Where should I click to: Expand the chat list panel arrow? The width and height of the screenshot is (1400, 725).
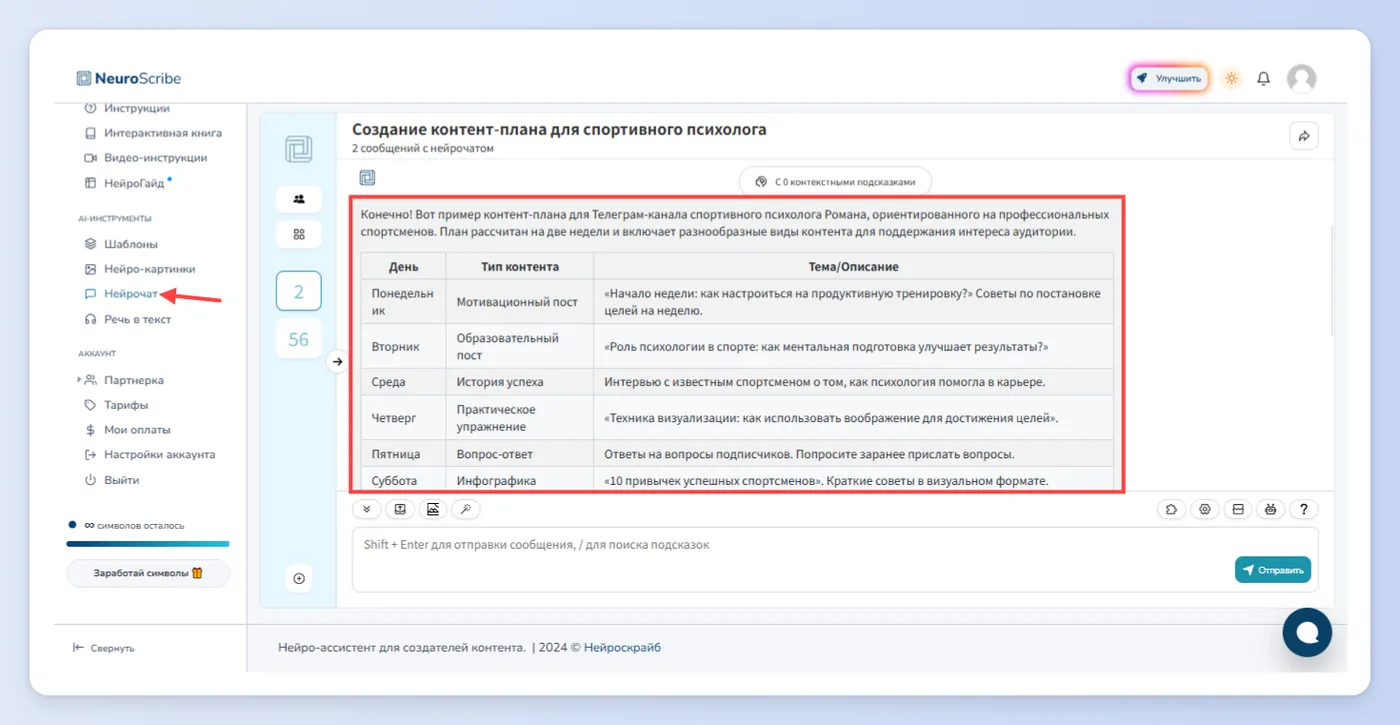337,361
